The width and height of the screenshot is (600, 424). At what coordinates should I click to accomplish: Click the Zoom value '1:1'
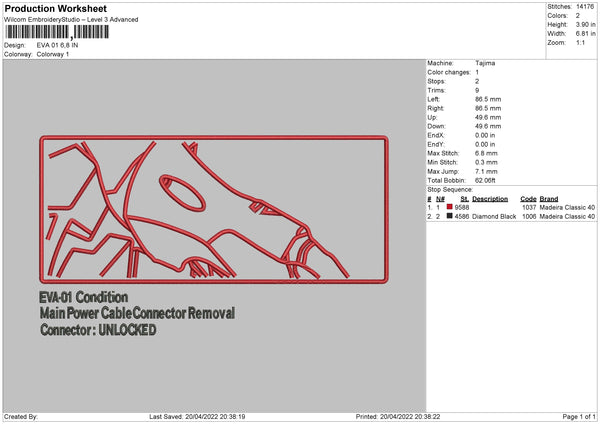tap(580, 42)
